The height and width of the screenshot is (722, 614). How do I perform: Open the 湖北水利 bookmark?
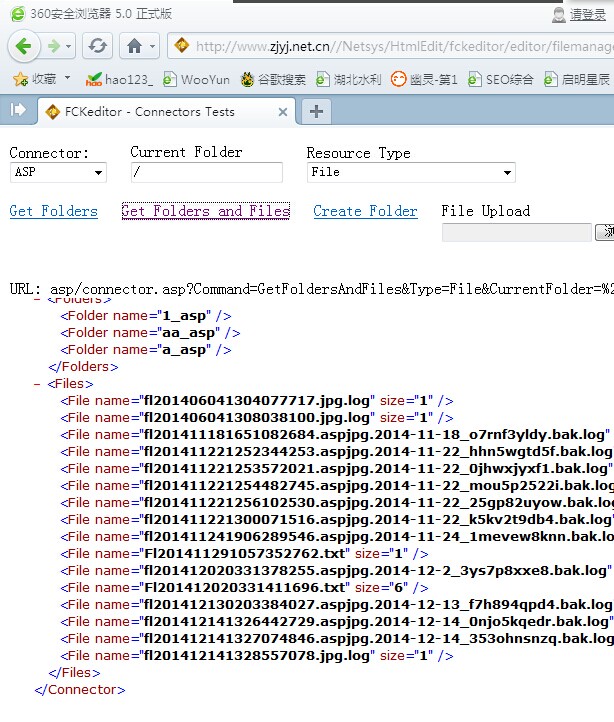click(x=349, y=80)
